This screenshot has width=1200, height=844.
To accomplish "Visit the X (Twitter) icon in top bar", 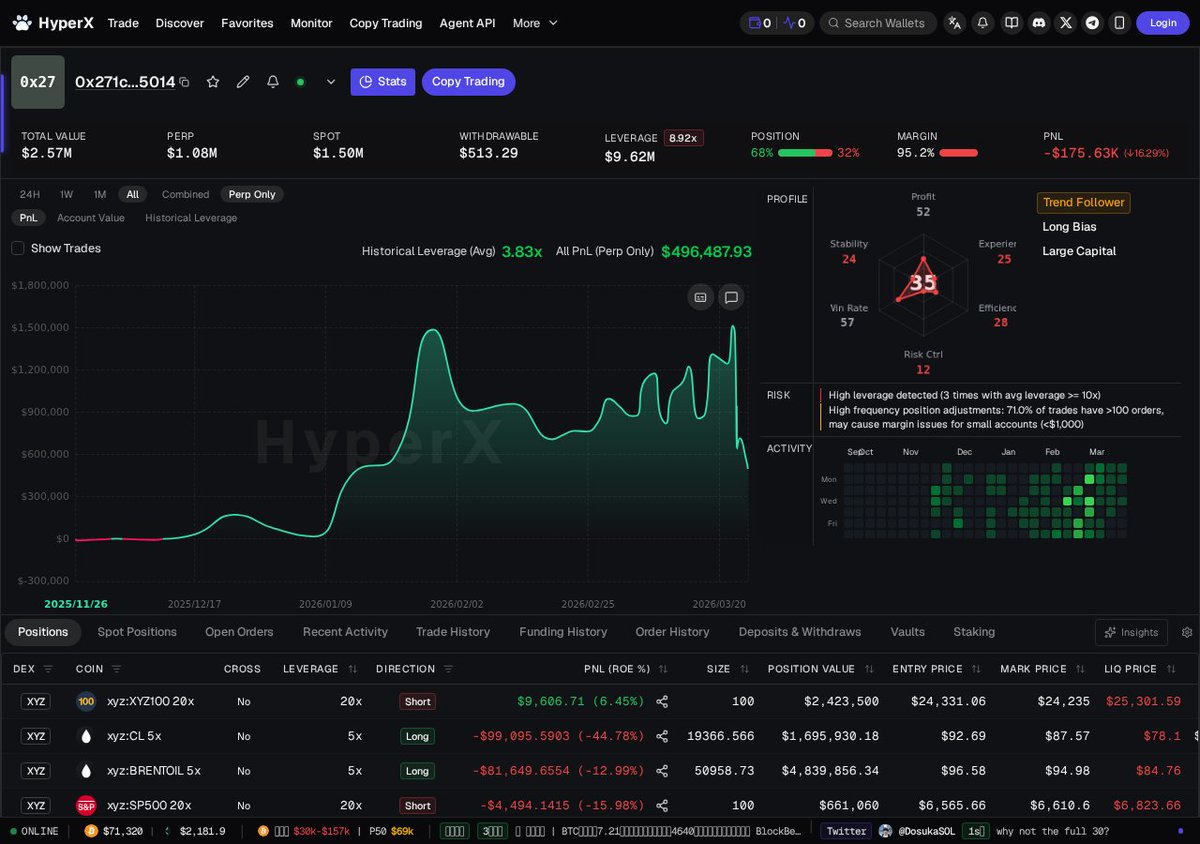I will coord(1066,22).
